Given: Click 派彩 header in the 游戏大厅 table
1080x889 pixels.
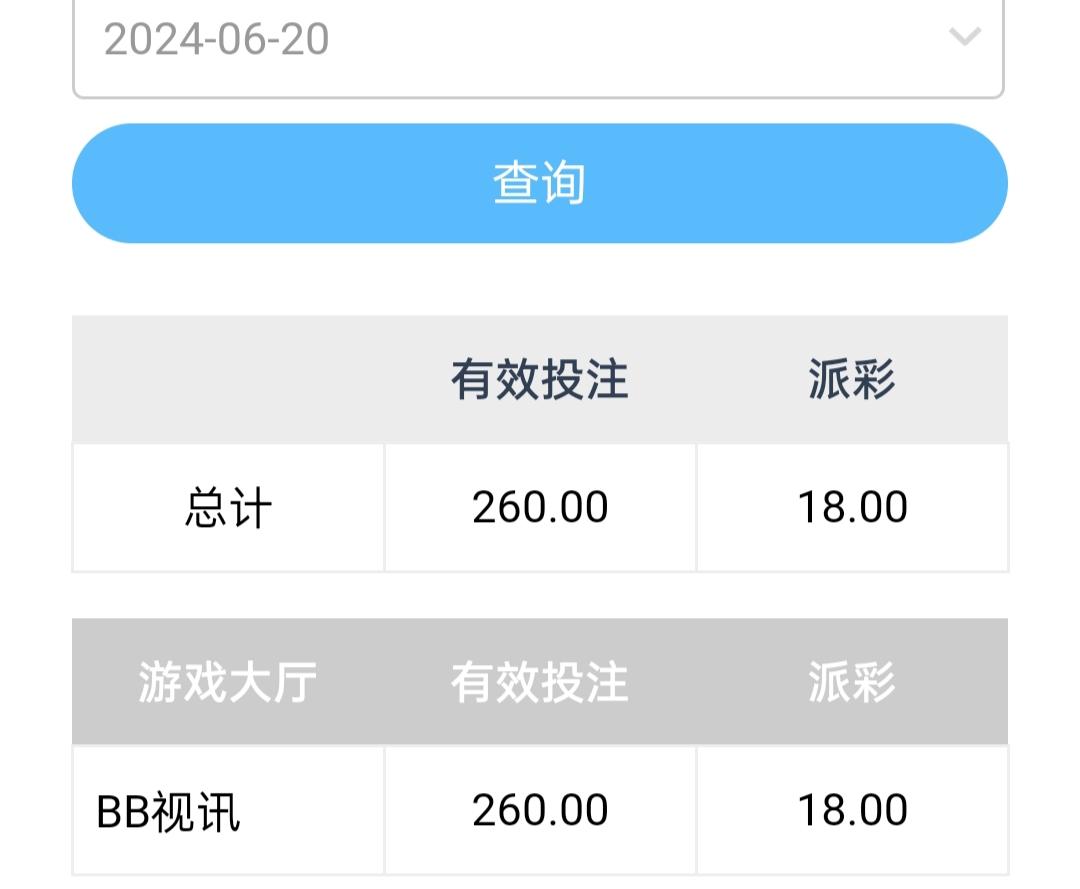Looking at the screenshot, I should pyautogui.click(x=851, y=684).
